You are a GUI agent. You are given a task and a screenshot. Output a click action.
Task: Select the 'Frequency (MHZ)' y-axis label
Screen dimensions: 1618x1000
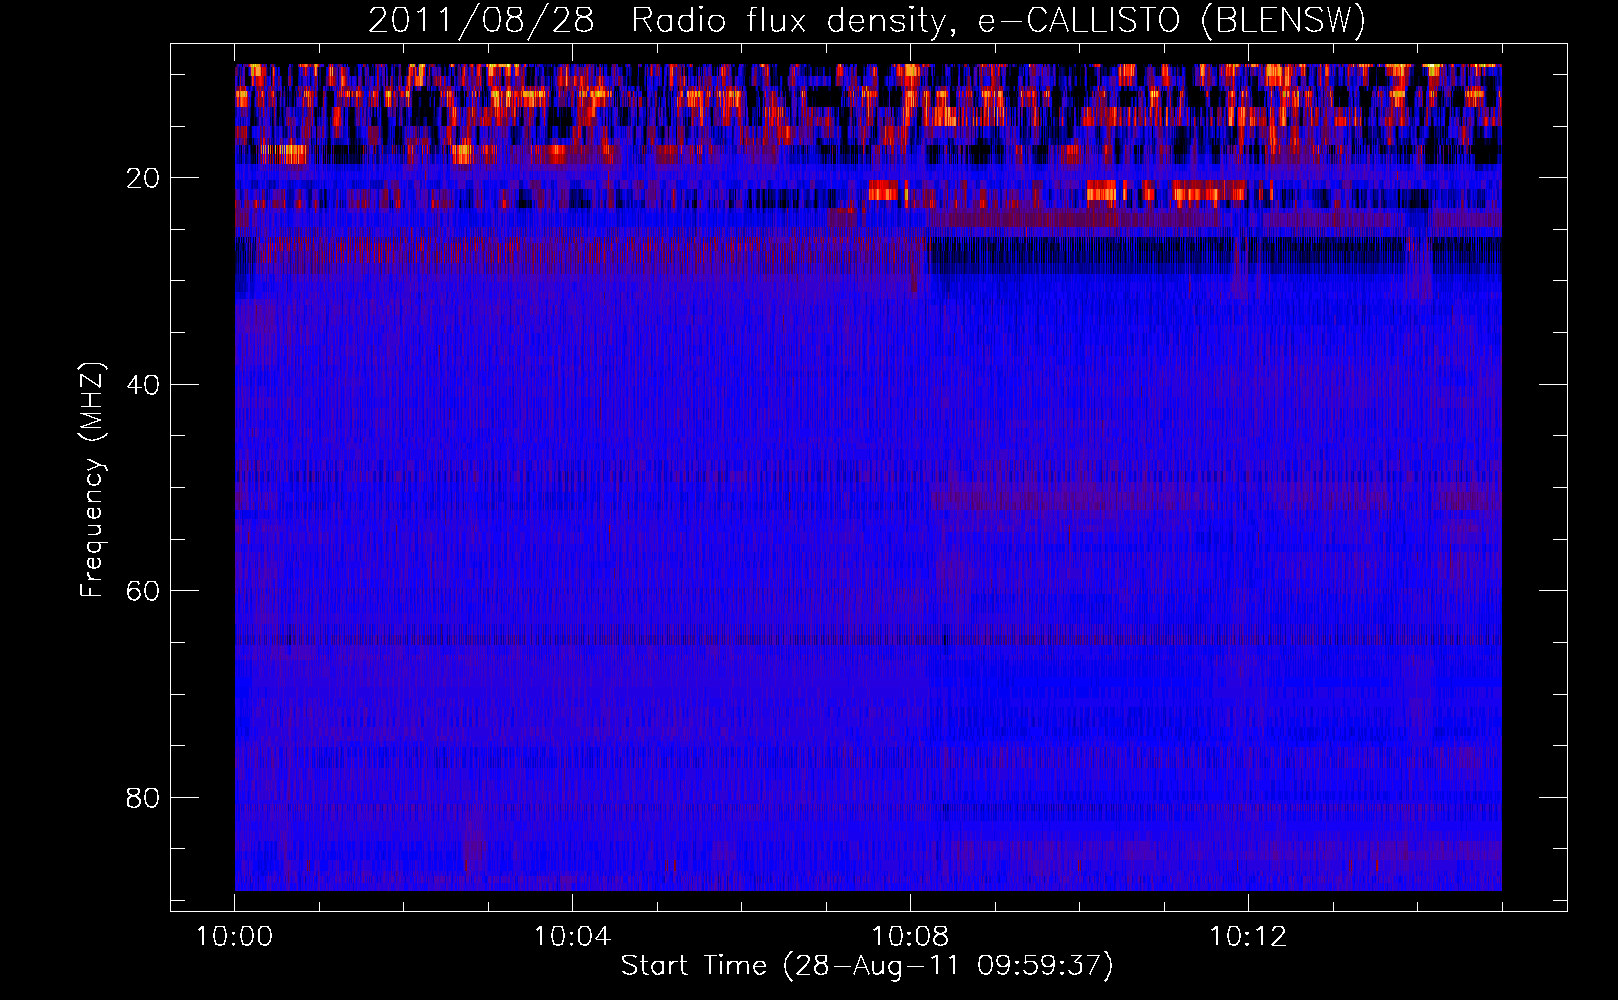point(92,480)
